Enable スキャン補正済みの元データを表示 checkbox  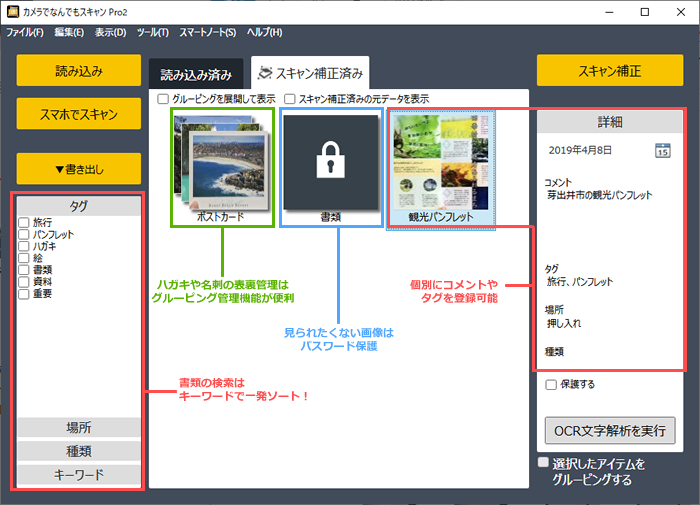pyautogui.click(x=290, y=99)
